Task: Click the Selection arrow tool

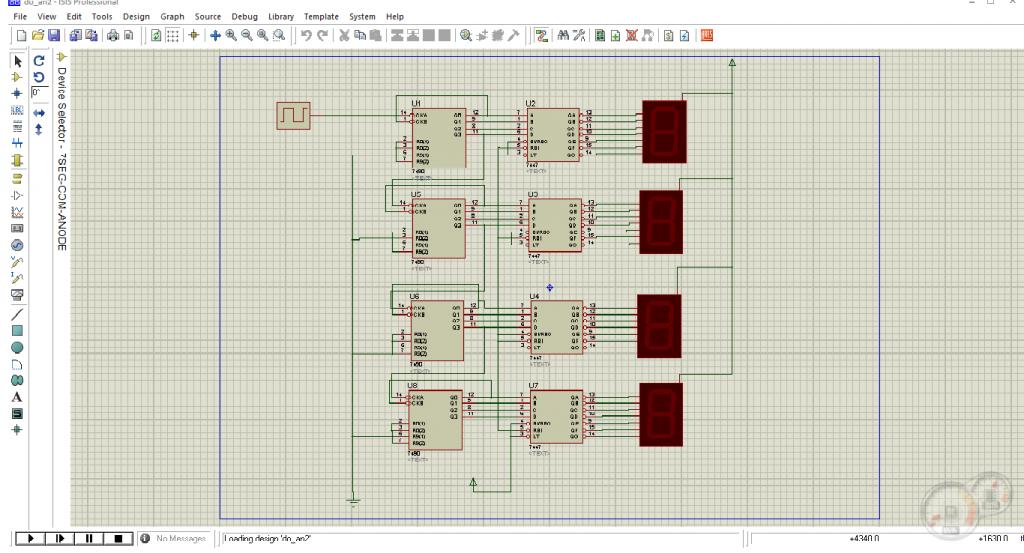Action: tap(17, 60)
